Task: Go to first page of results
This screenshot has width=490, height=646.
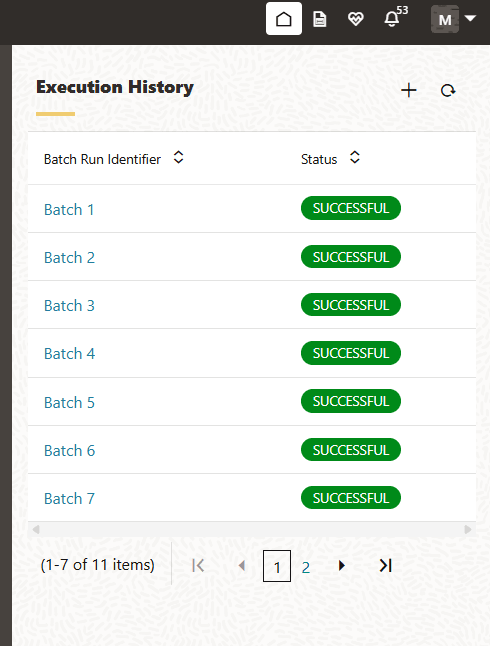Action: [x=198, y=566]
